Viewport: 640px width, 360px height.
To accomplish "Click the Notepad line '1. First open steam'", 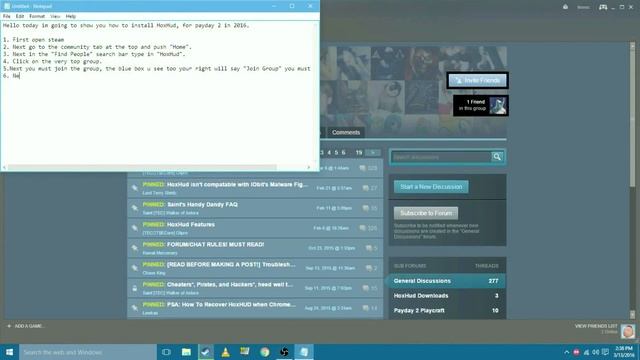I will click(33, 40).
